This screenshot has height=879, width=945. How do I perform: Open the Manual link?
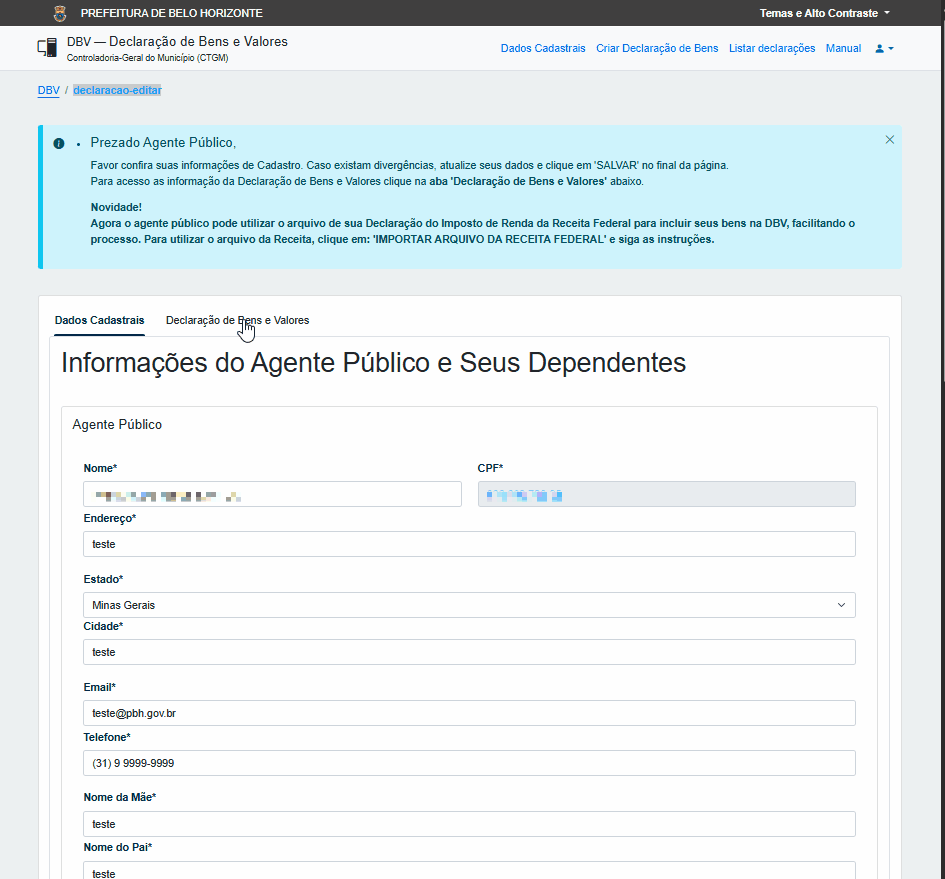[843, 48]
